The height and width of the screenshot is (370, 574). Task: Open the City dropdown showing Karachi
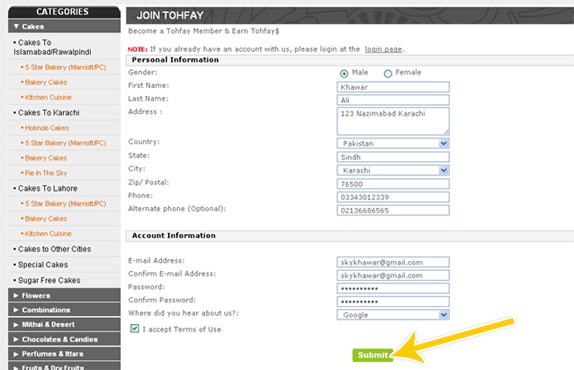393,170
